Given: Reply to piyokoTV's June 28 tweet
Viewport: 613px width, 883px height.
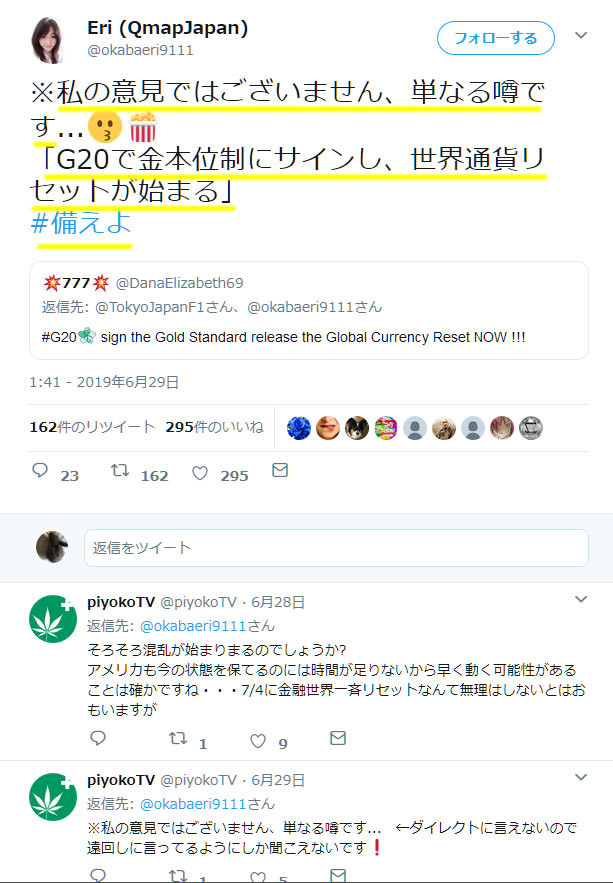Looking at the screenshot, I should [99, 738].
